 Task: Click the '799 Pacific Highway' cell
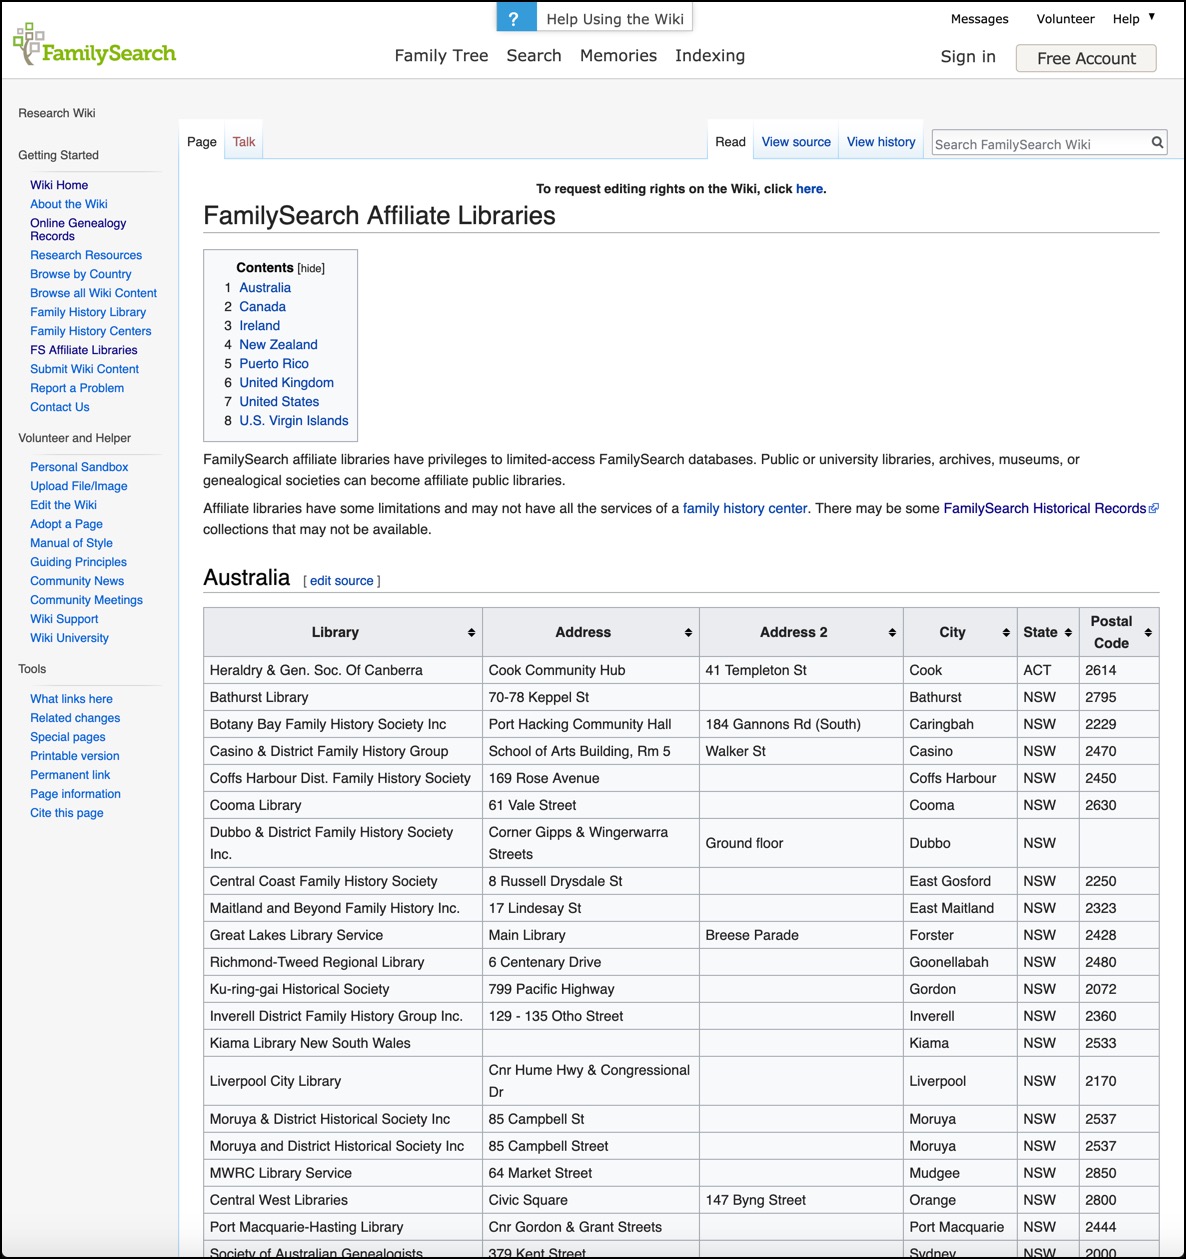(591, 989)
